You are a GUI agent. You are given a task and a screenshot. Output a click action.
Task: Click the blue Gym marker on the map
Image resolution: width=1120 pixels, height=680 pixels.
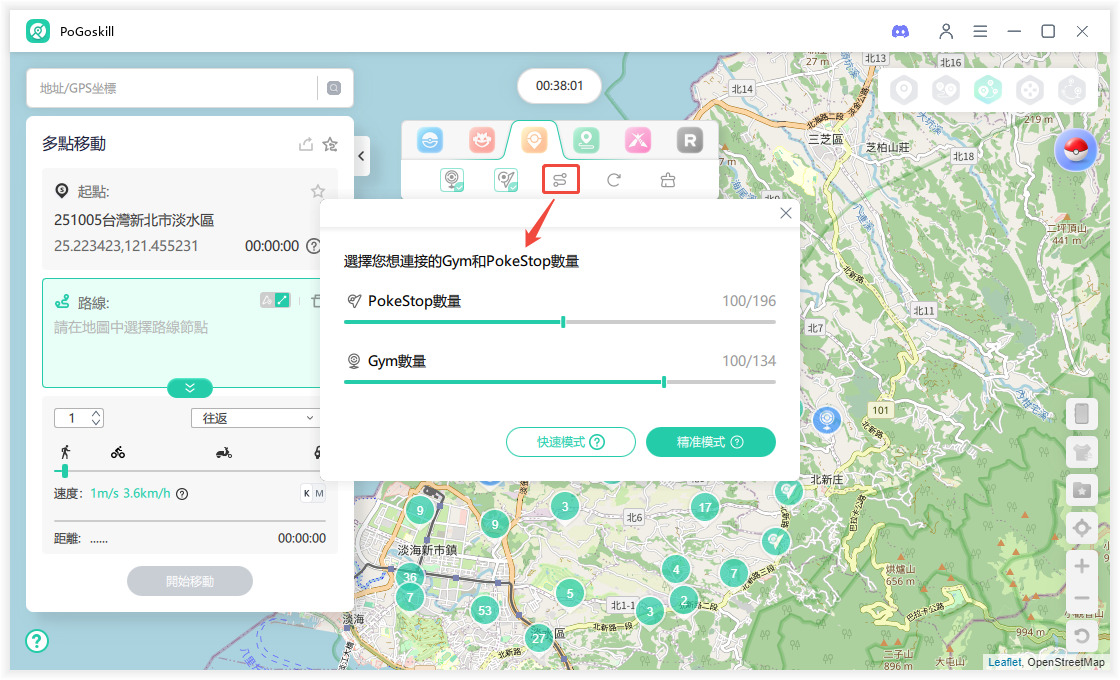click(826, 419)
